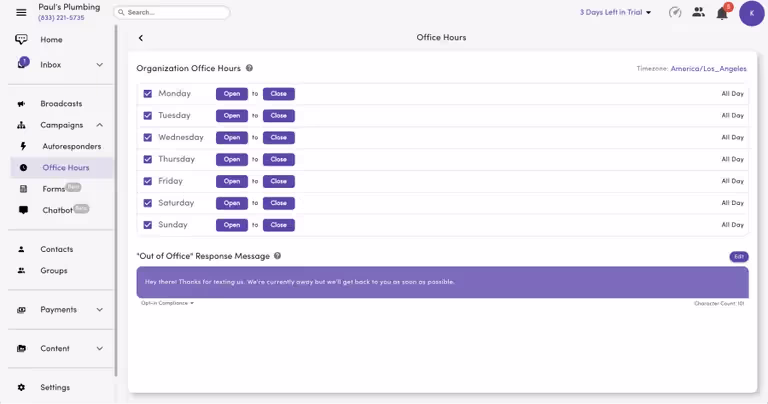Go to Autoresponders in the sidebar
The image size is (768, 404).
[x=71, y=146]
